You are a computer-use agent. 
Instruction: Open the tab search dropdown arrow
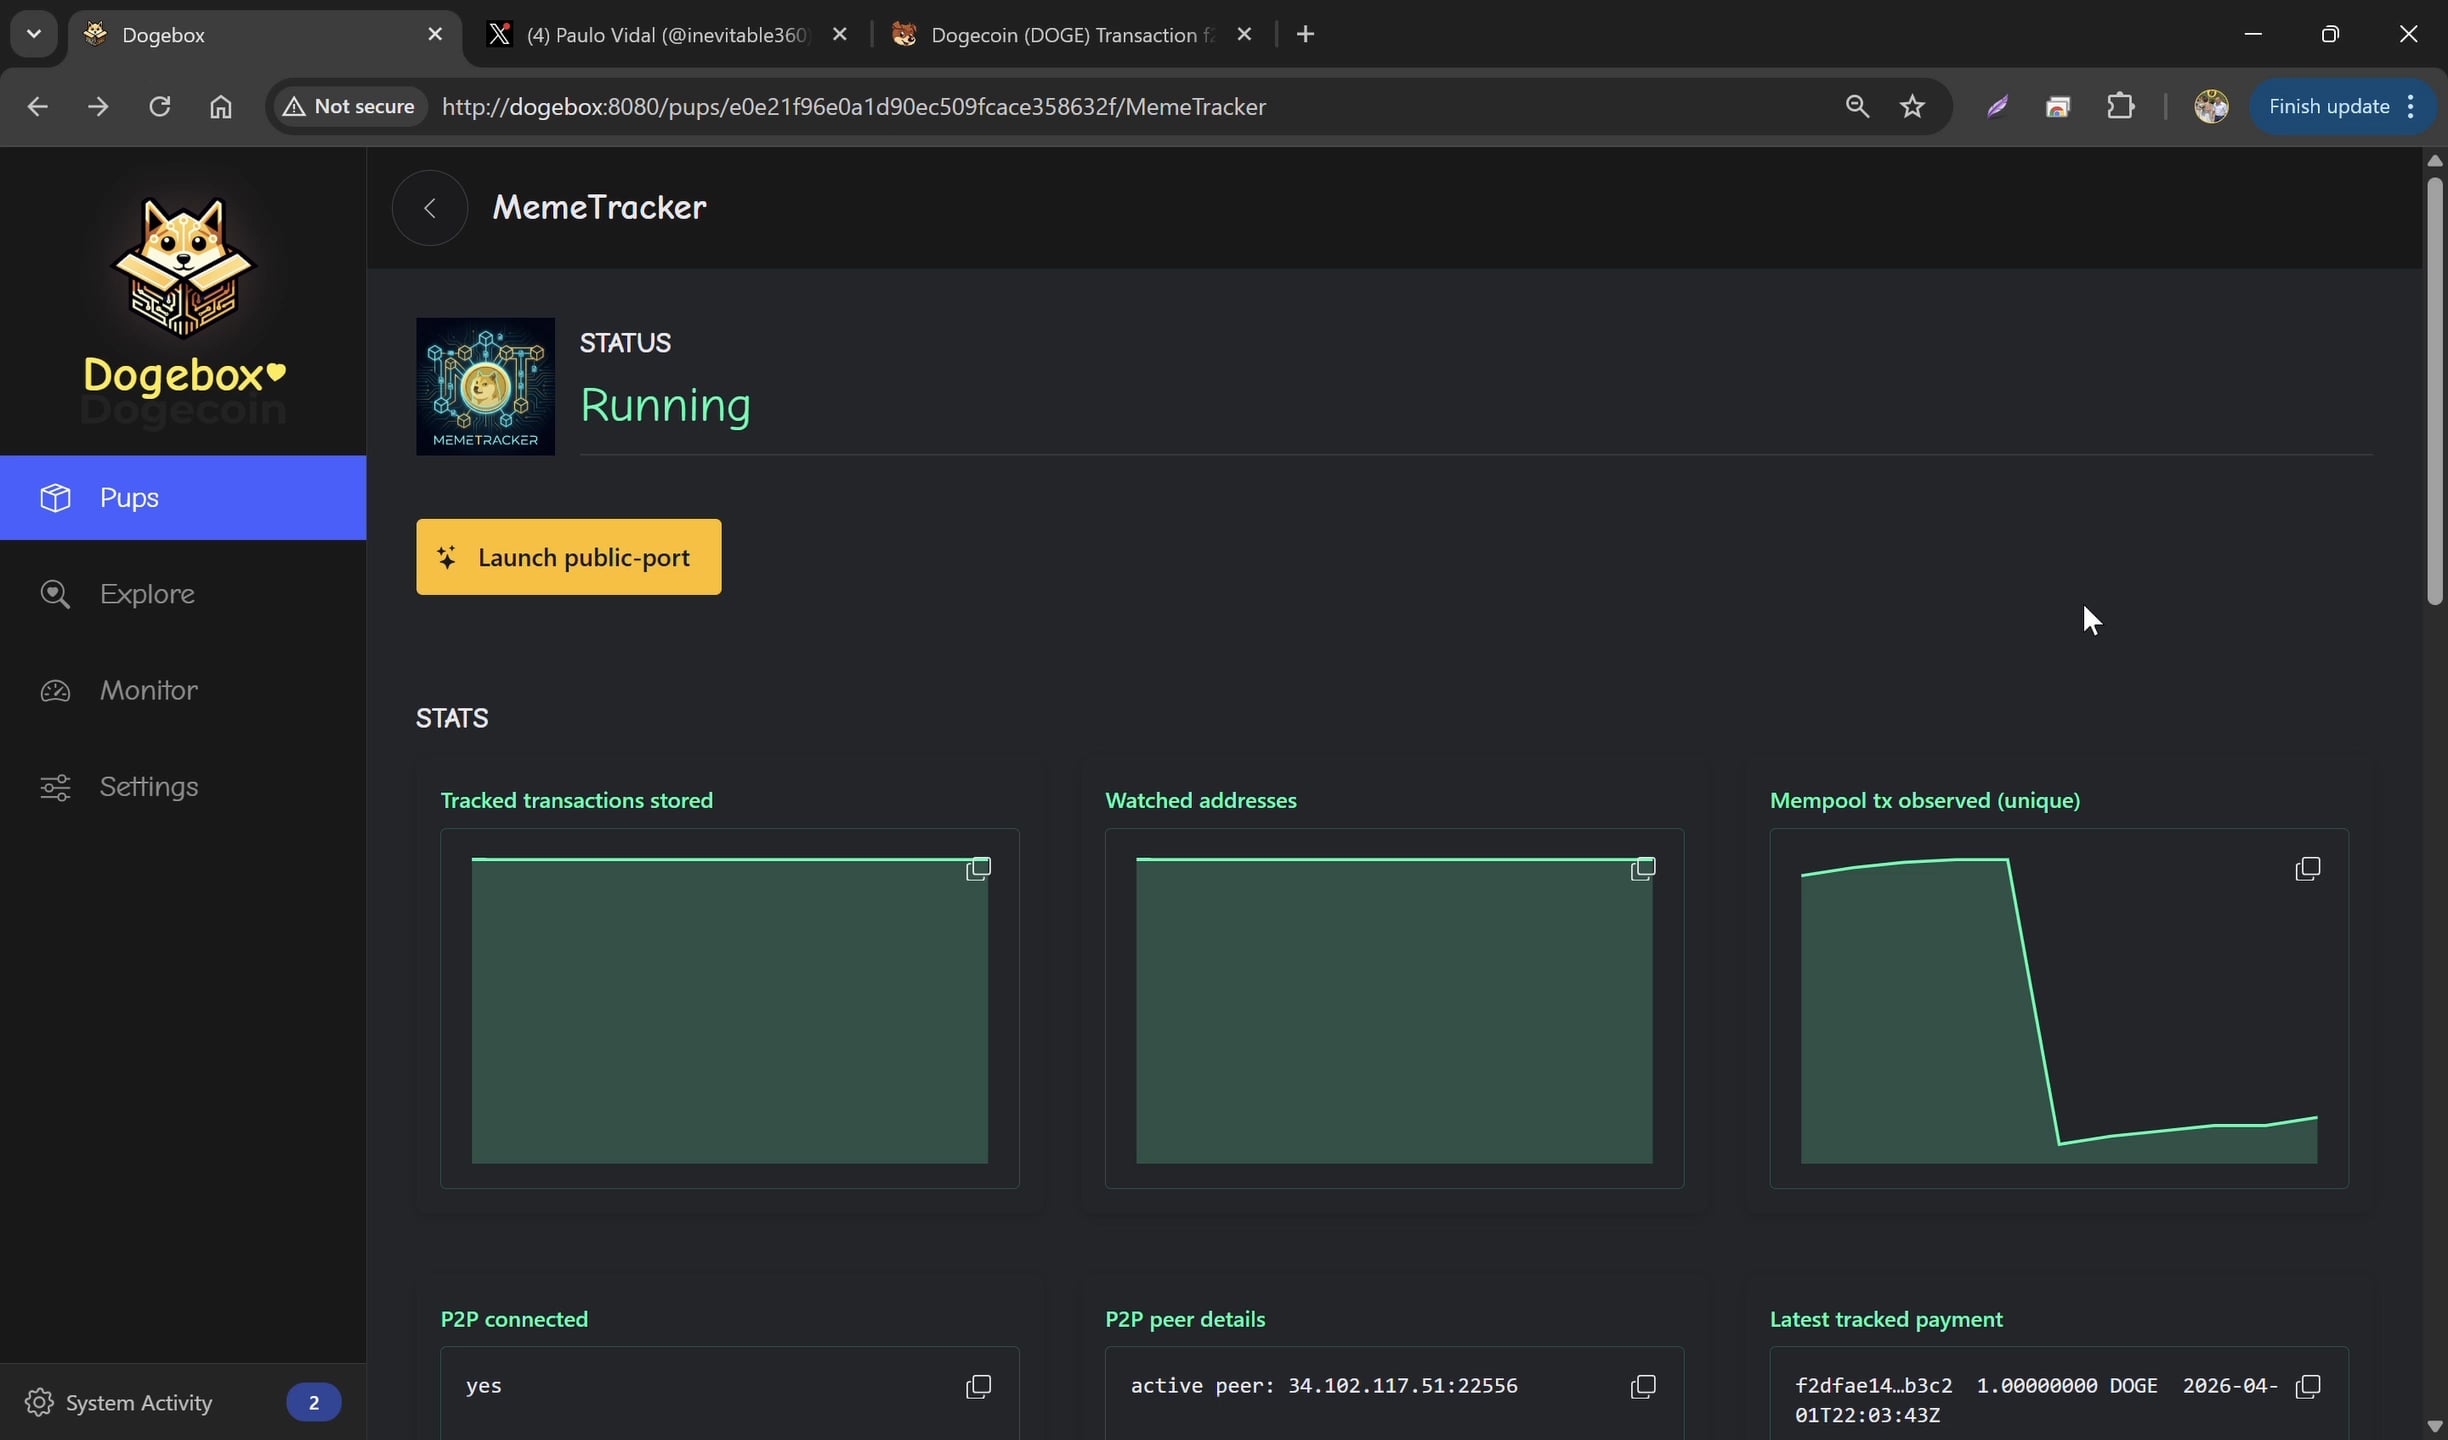33,34
